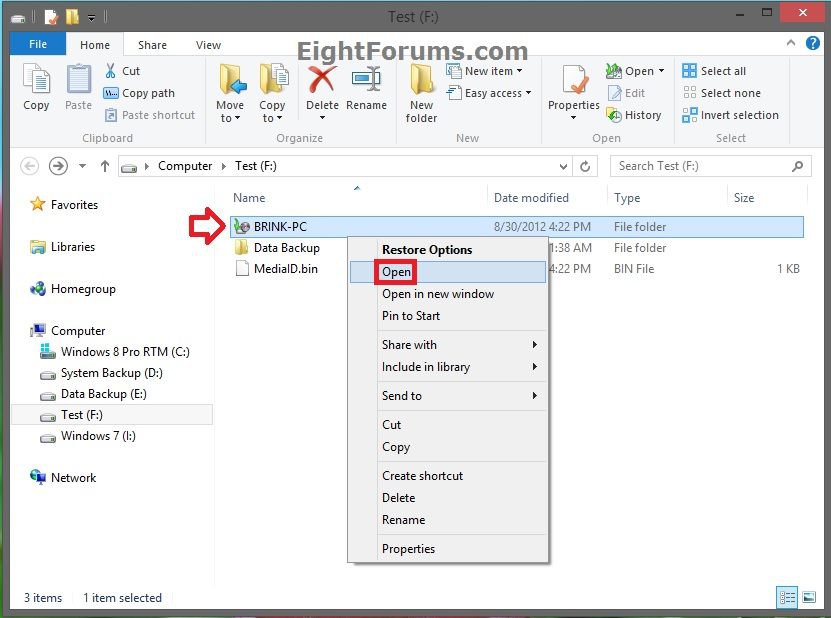This screenshot has height=618, width=831.
Task: Click the Edit command in ribbon
Action: click(x=626, y=93)
